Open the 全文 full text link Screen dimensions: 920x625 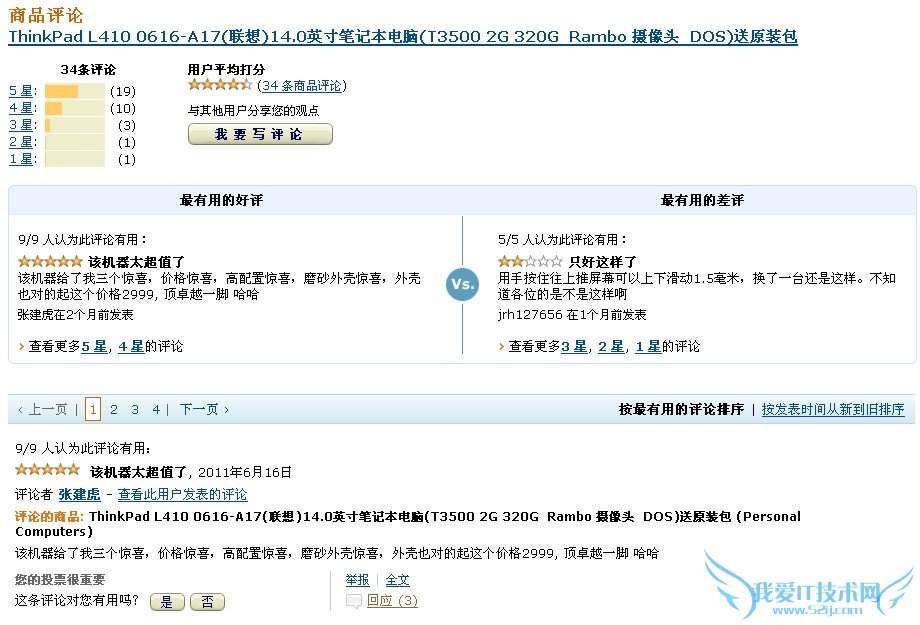click(397, 580)
